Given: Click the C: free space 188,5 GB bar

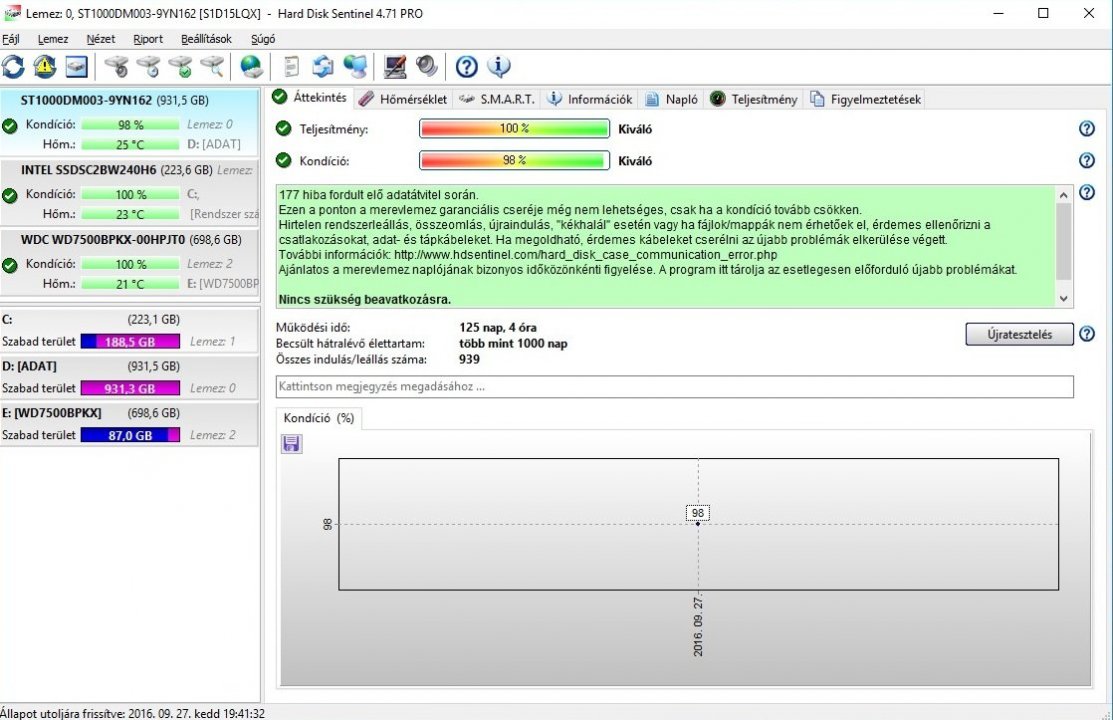Looking at the screenshot, I should coord(130,342).
